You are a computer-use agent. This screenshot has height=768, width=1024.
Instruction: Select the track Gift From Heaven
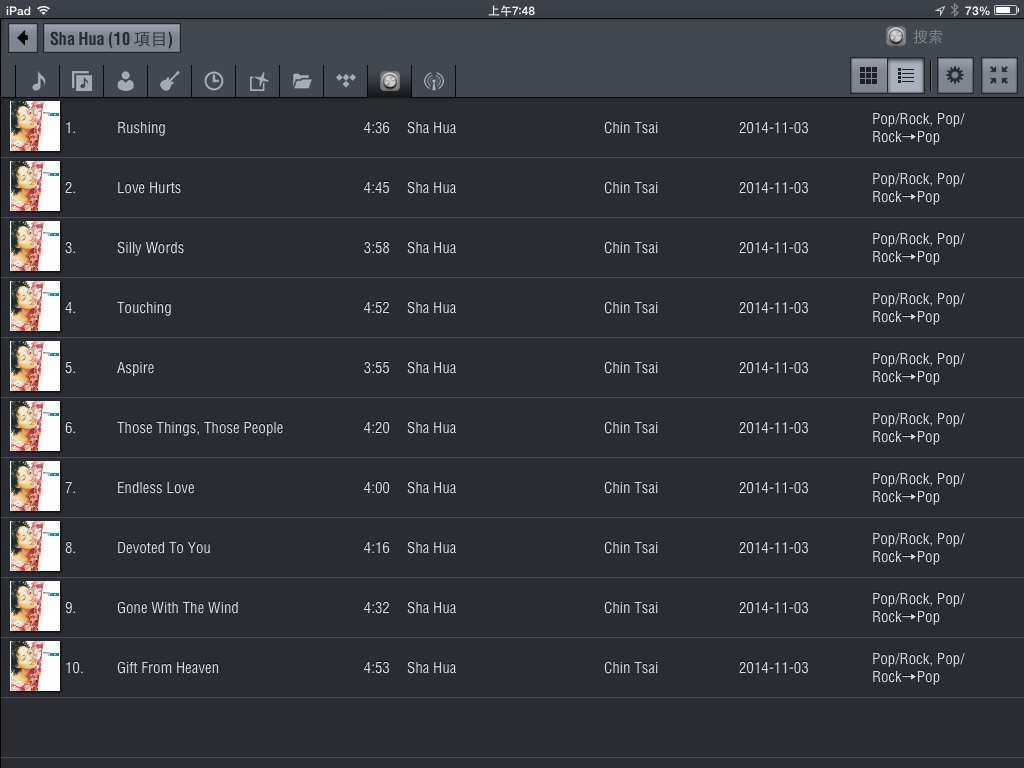(168, 668)
